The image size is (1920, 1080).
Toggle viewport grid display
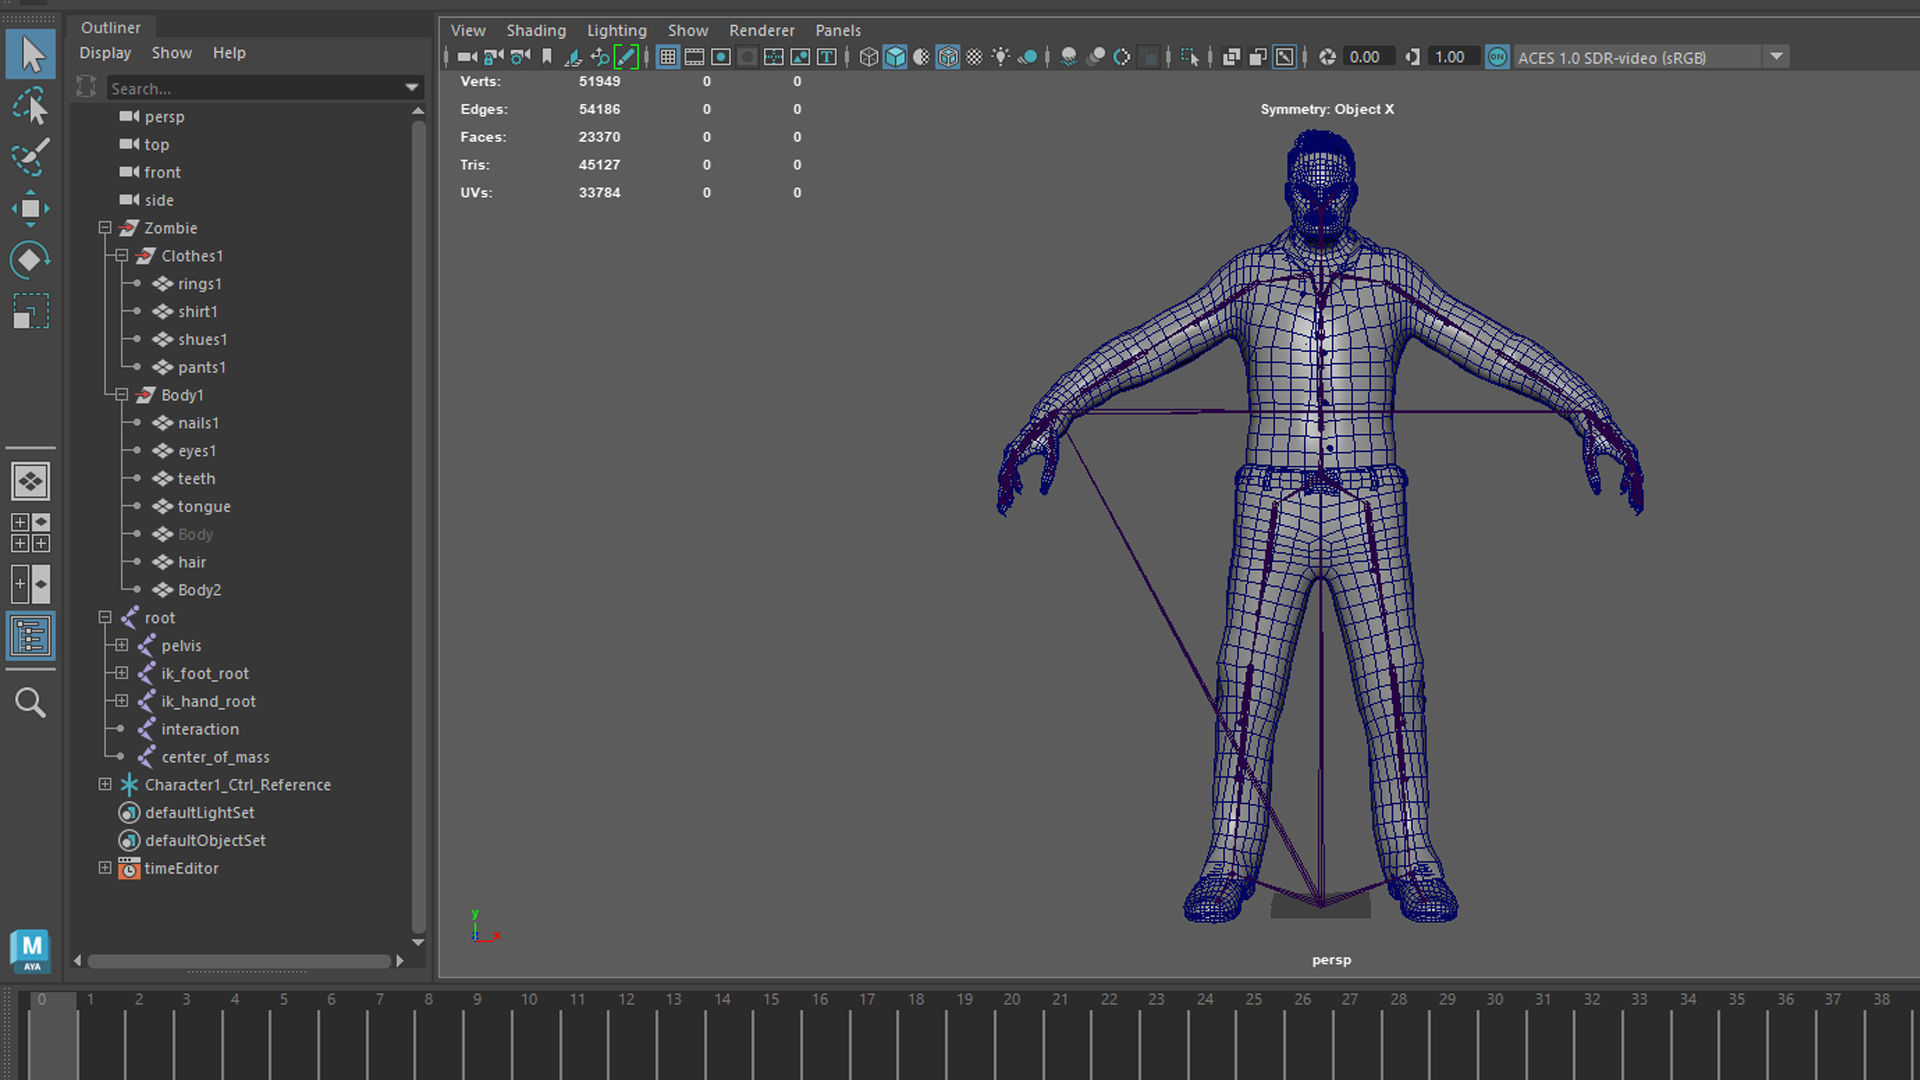click(668, 57)
